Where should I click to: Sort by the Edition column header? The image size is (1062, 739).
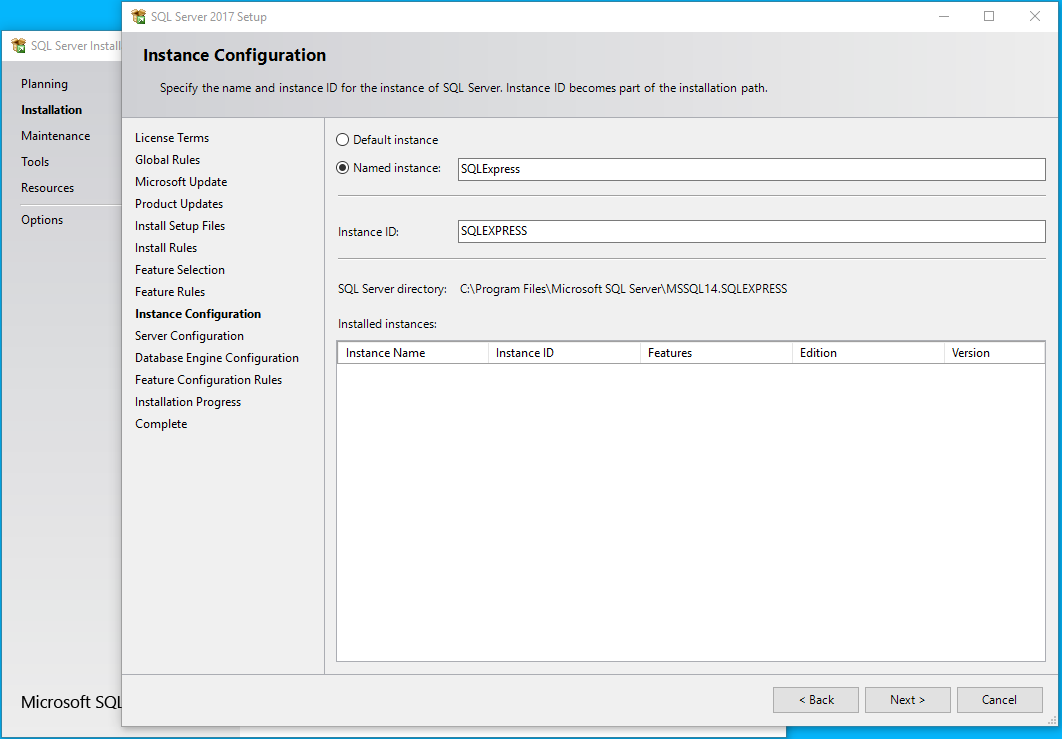click(868, 353)
